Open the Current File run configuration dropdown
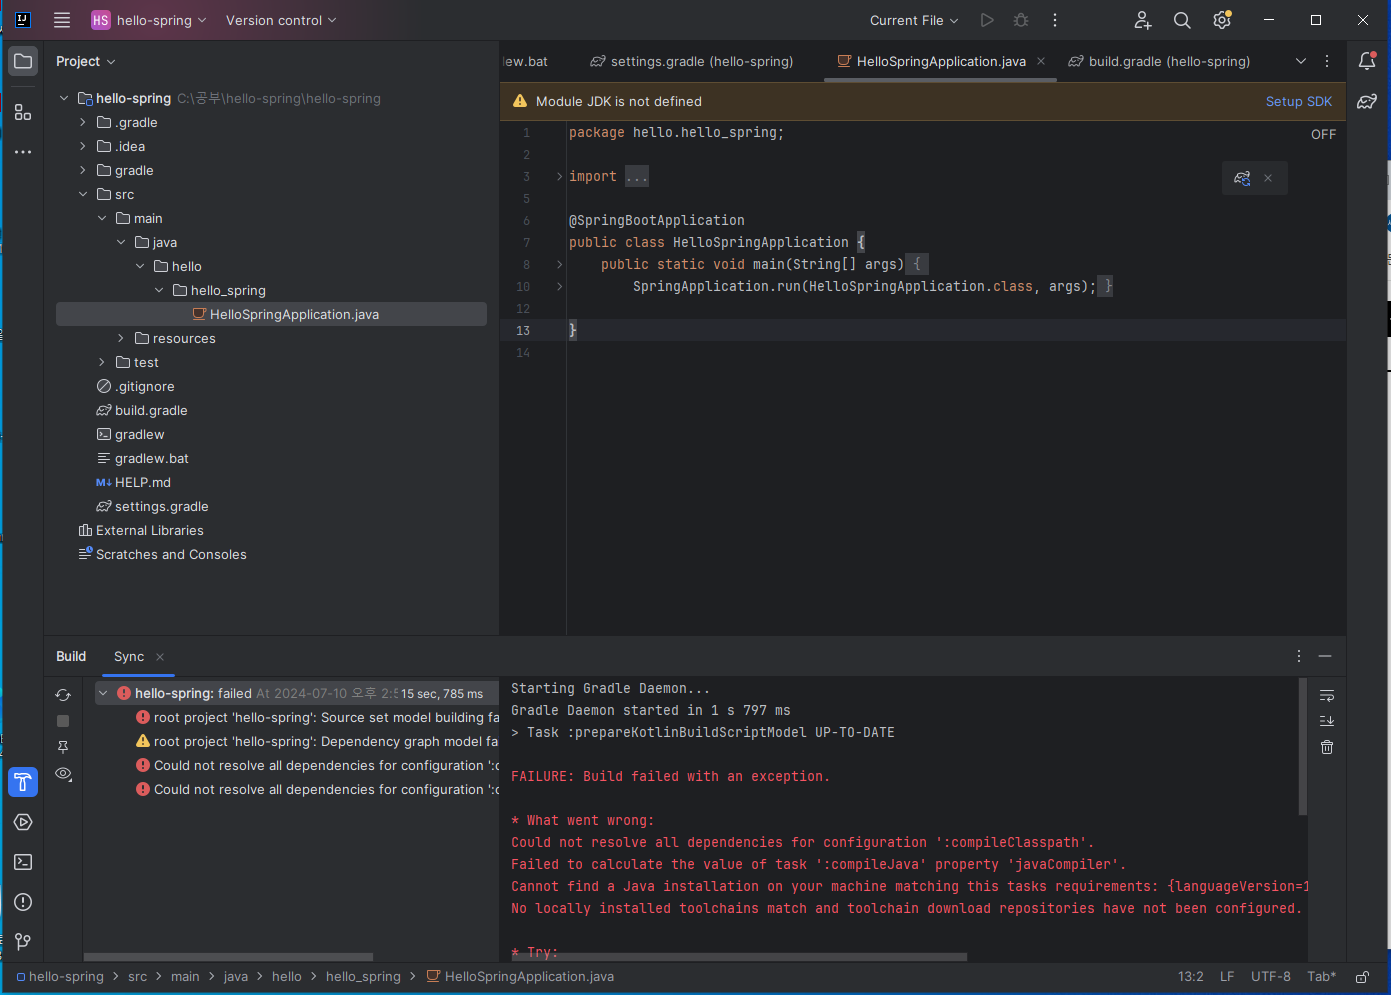This screenshot has width=1391, height=995. click(x=914, y=20)
